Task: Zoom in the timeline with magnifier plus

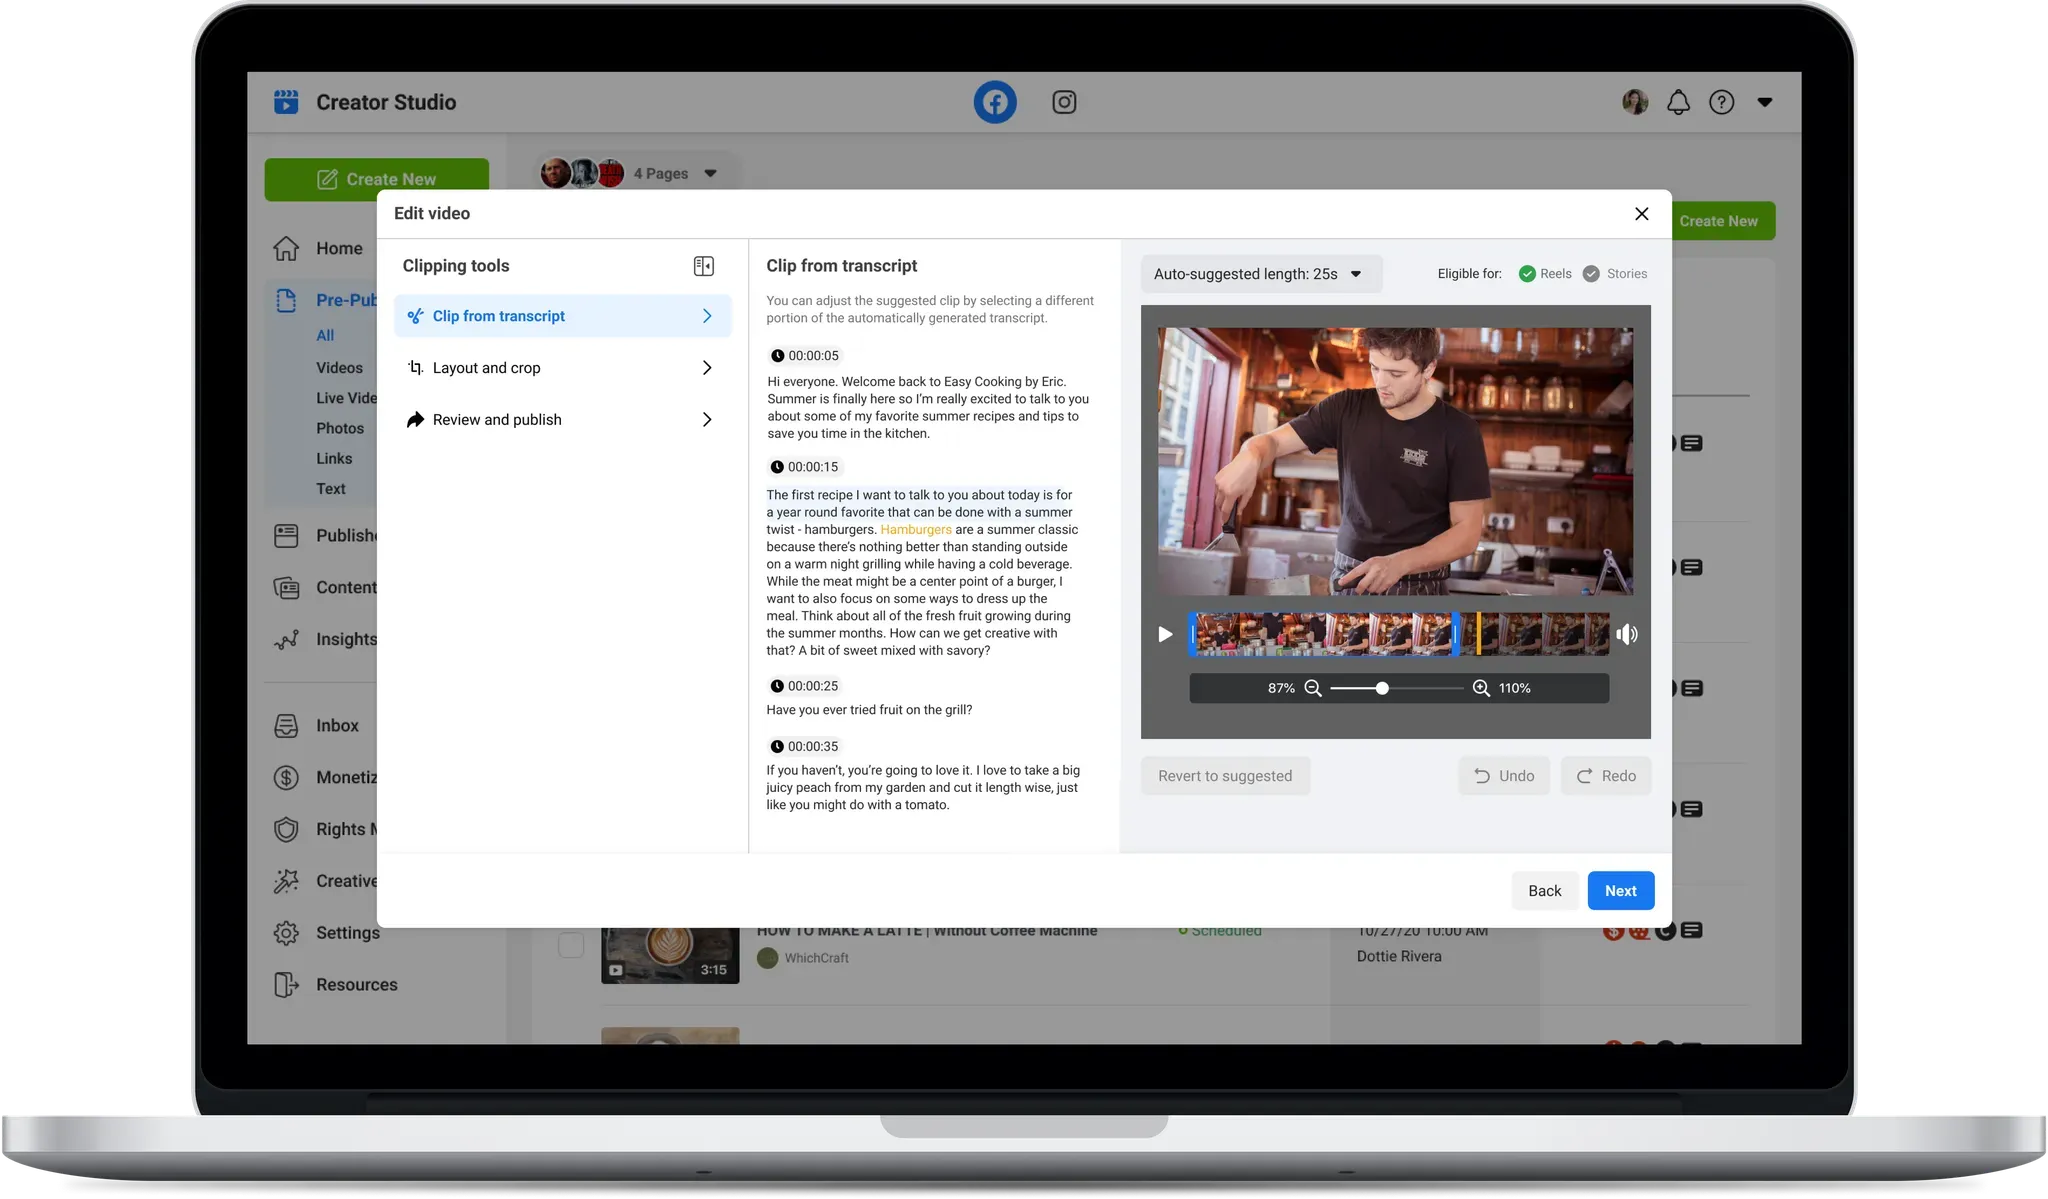Action: point(1481,688)
